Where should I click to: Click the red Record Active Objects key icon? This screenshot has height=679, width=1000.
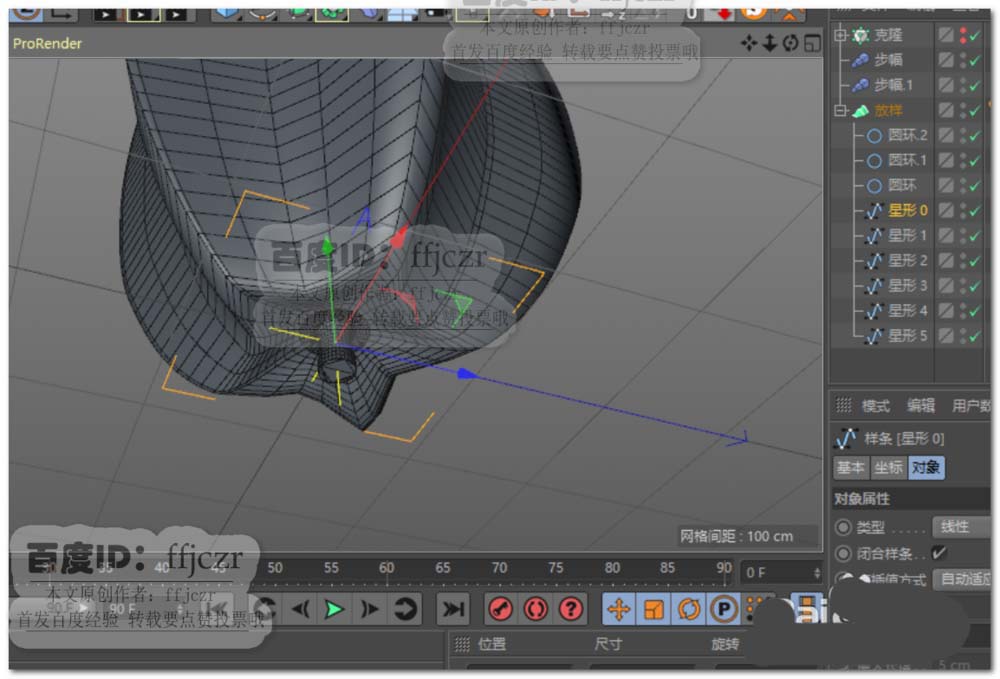(501, 610)
